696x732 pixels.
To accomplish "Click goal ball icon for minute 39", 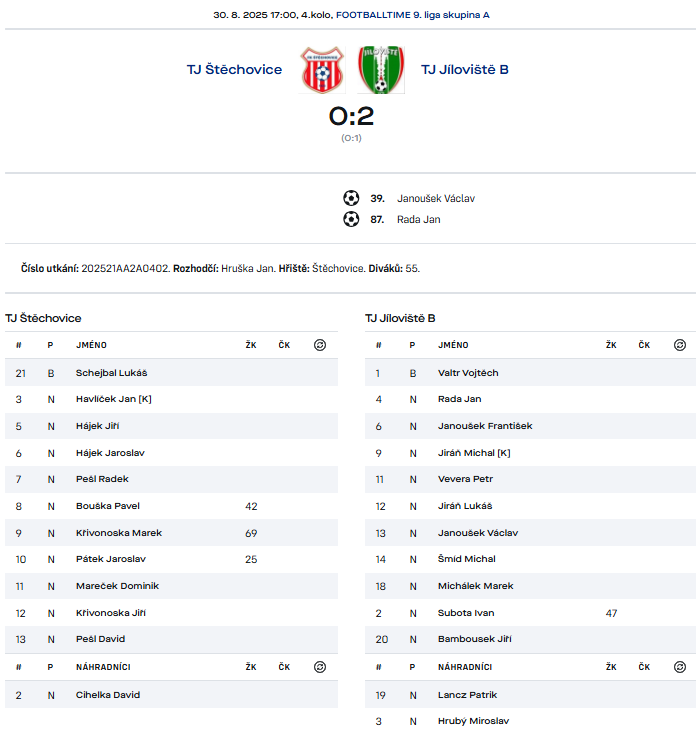I will (x=351, y=198).
